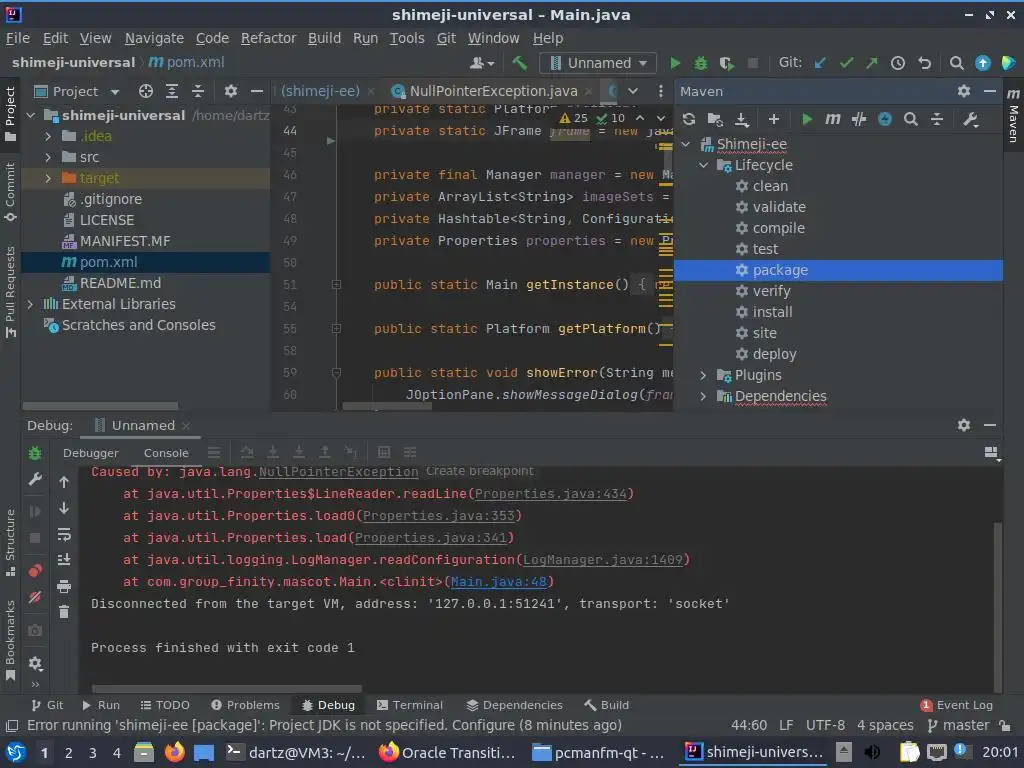Add Maven project with plus icon
Image resolution: width=1024 pixels, height=768 pixels.
point(774,119)
